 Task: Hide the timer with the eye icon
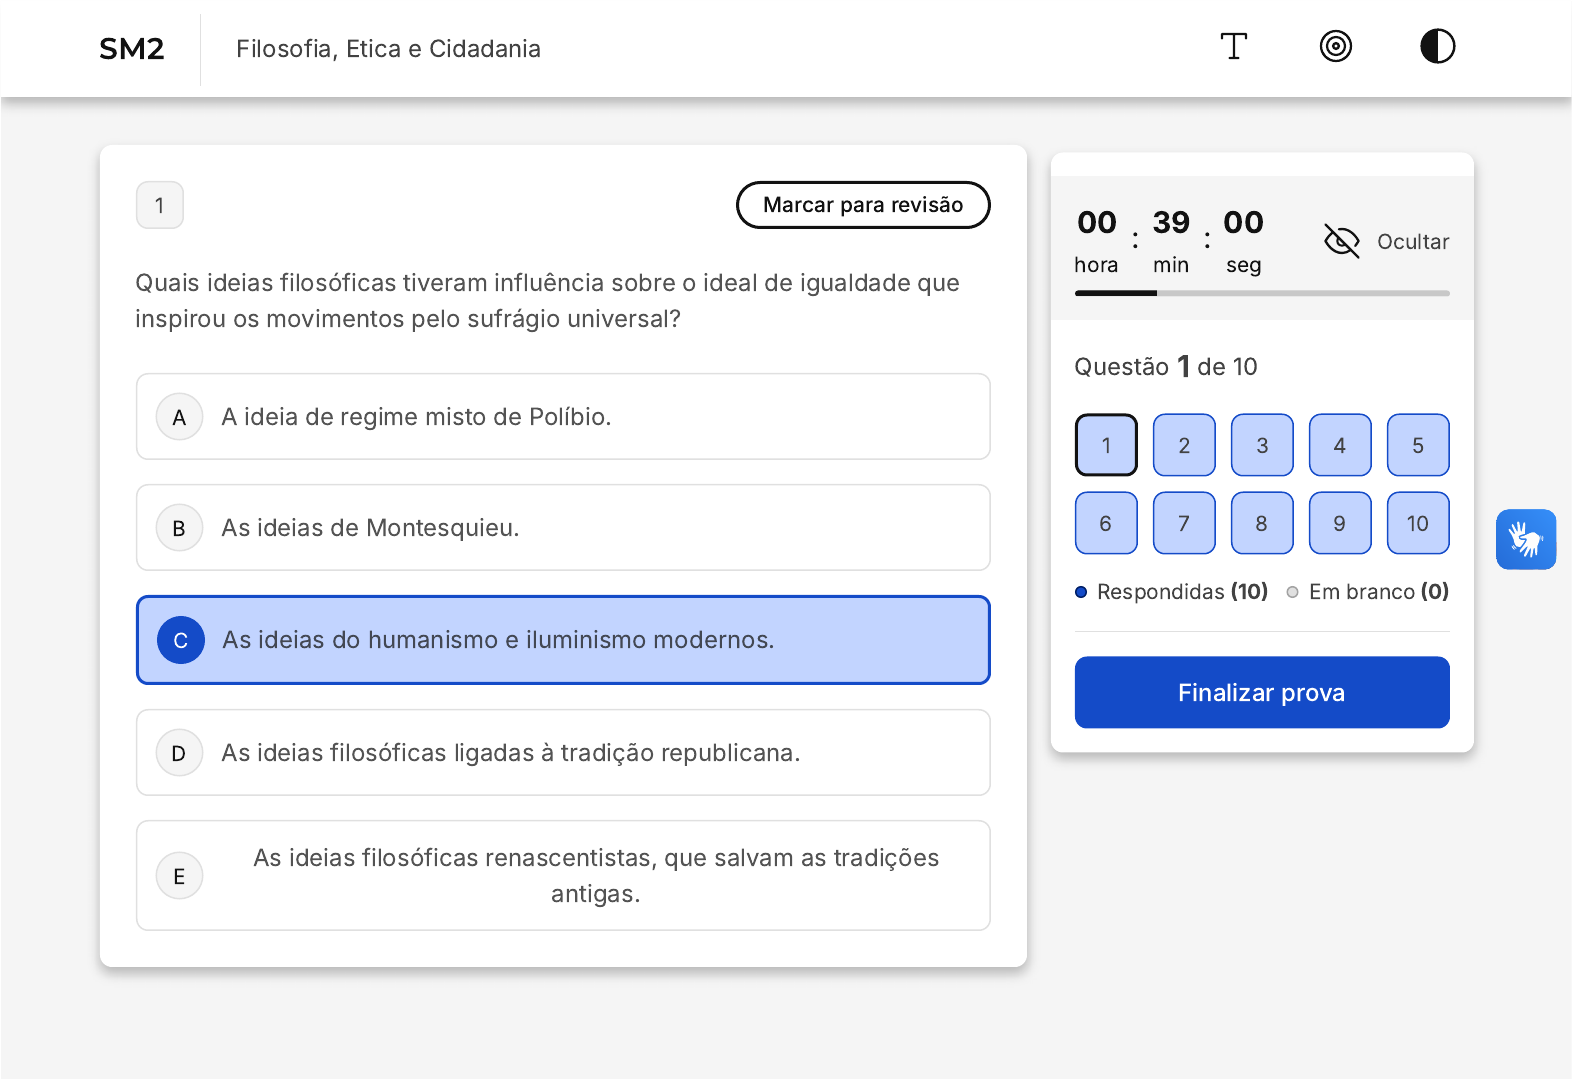tap(1341, 241)
